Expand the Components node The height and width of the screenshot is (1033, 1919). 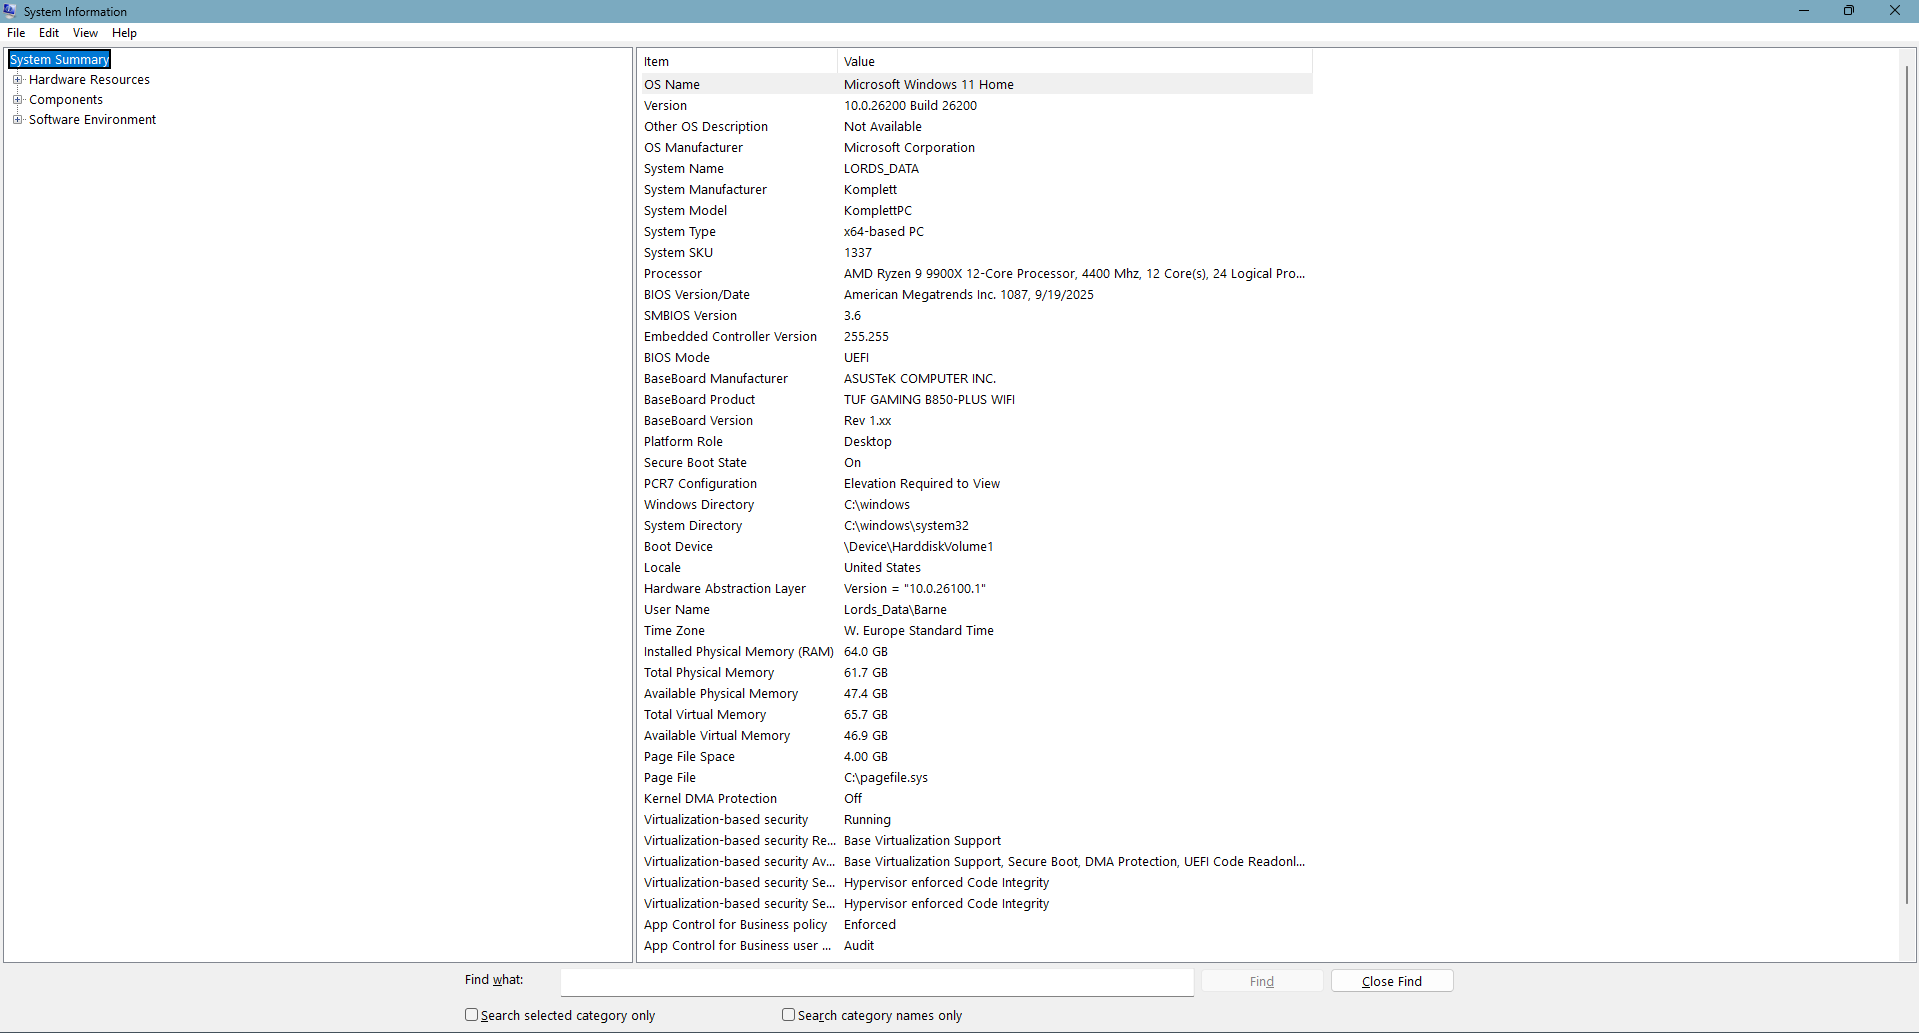click(x=17, y=100)
